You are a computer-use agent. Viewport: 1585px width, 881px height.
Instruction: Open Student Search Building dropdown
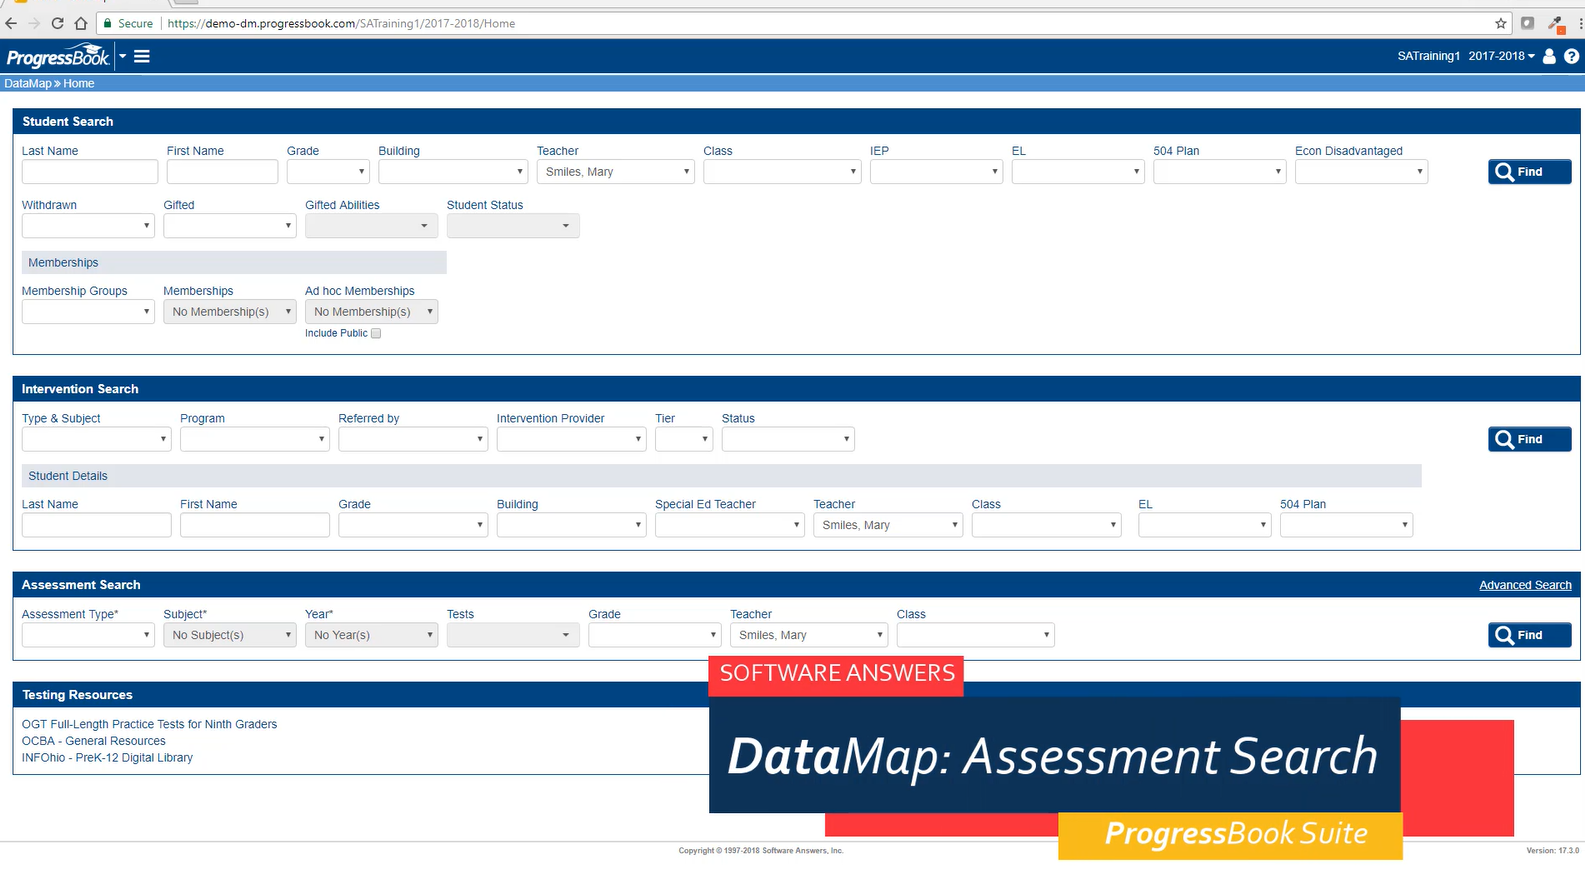click(x=453, y=172)
